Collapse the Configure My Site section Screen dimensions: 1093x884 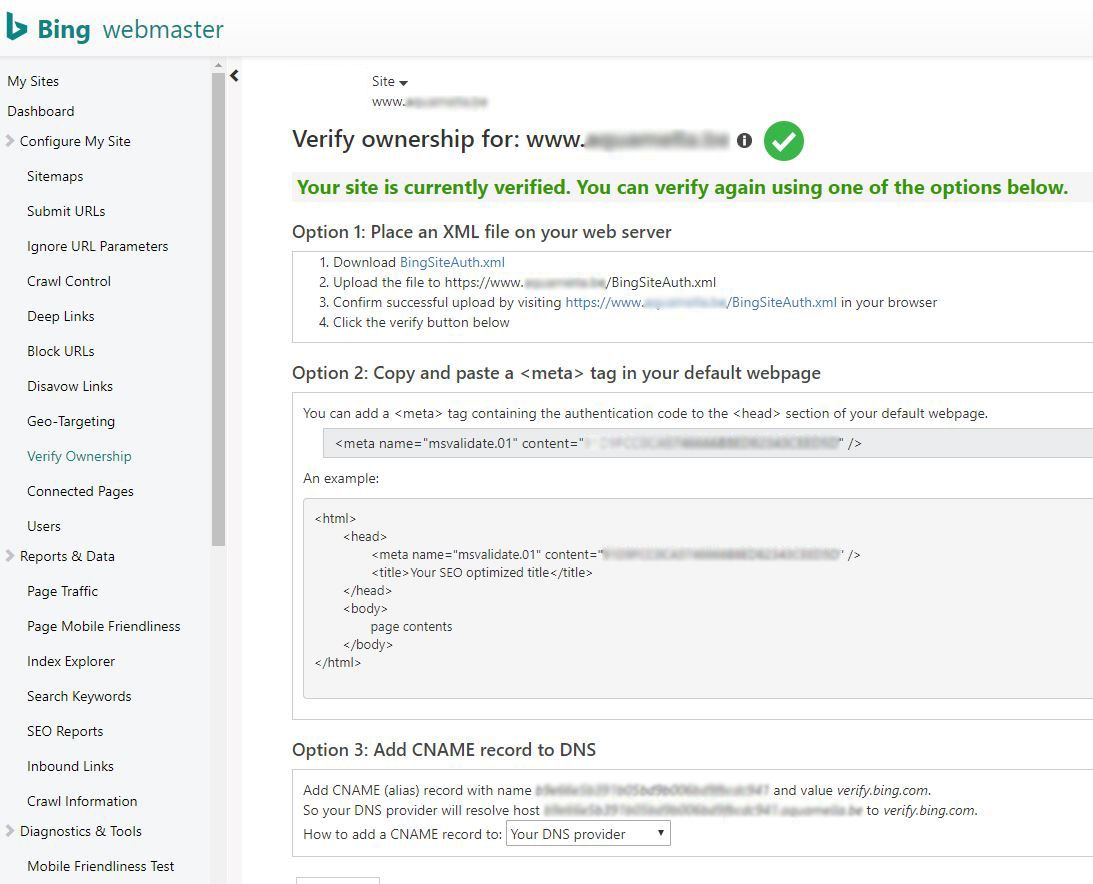pyautogui.click(x=10, y=141)
